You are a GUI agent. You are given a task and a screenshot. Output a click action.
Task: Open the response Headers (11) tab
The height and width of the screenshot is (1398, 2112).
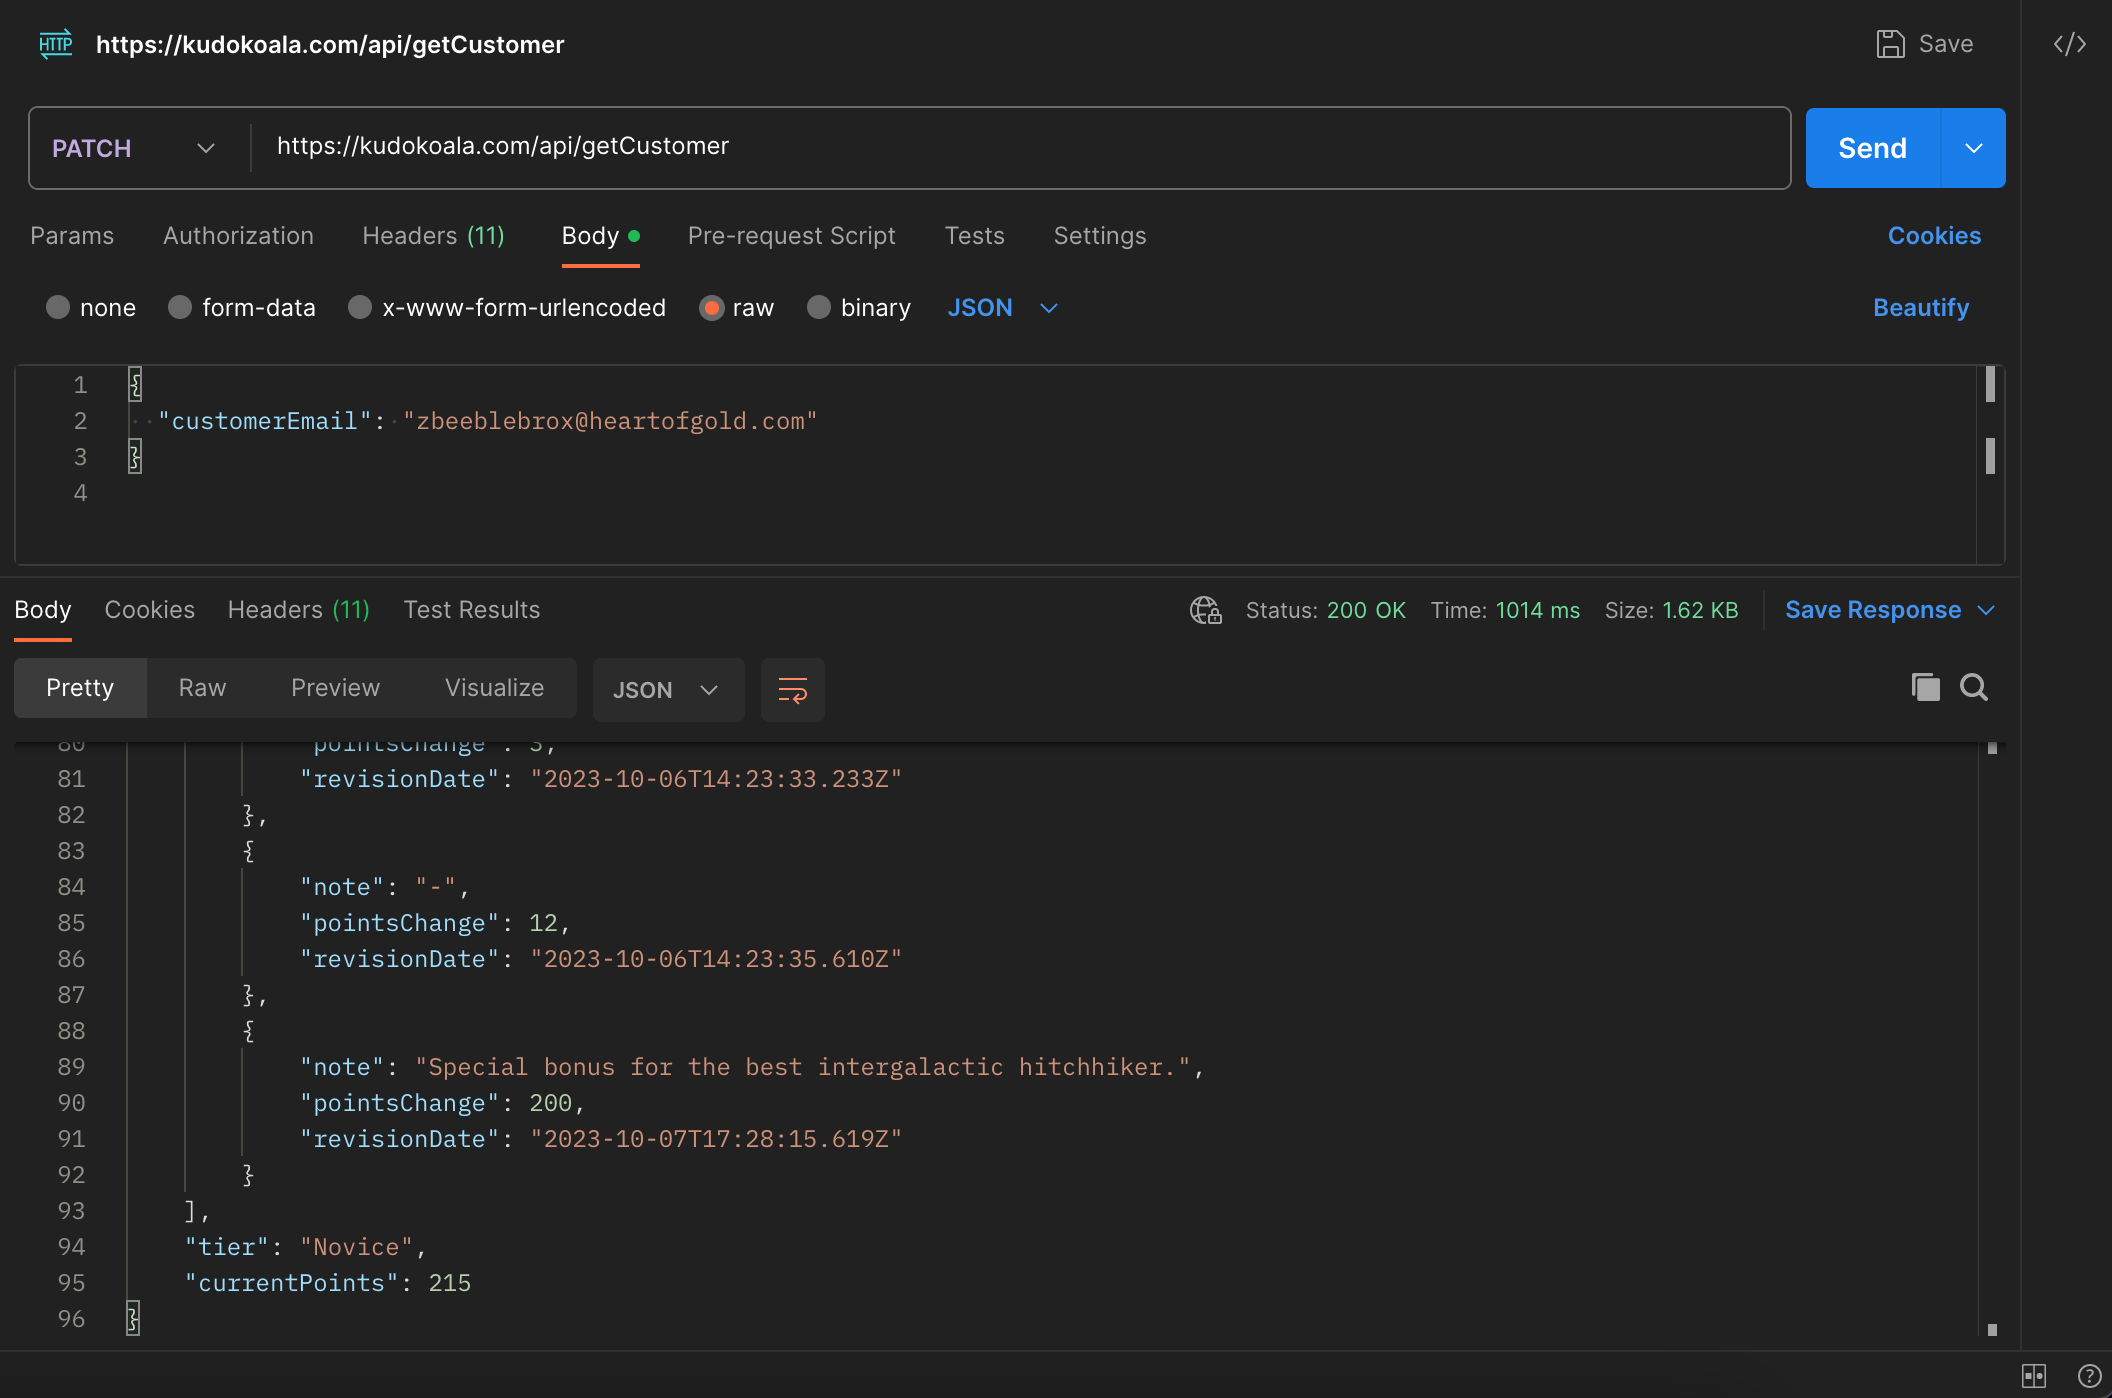(298, 610)
